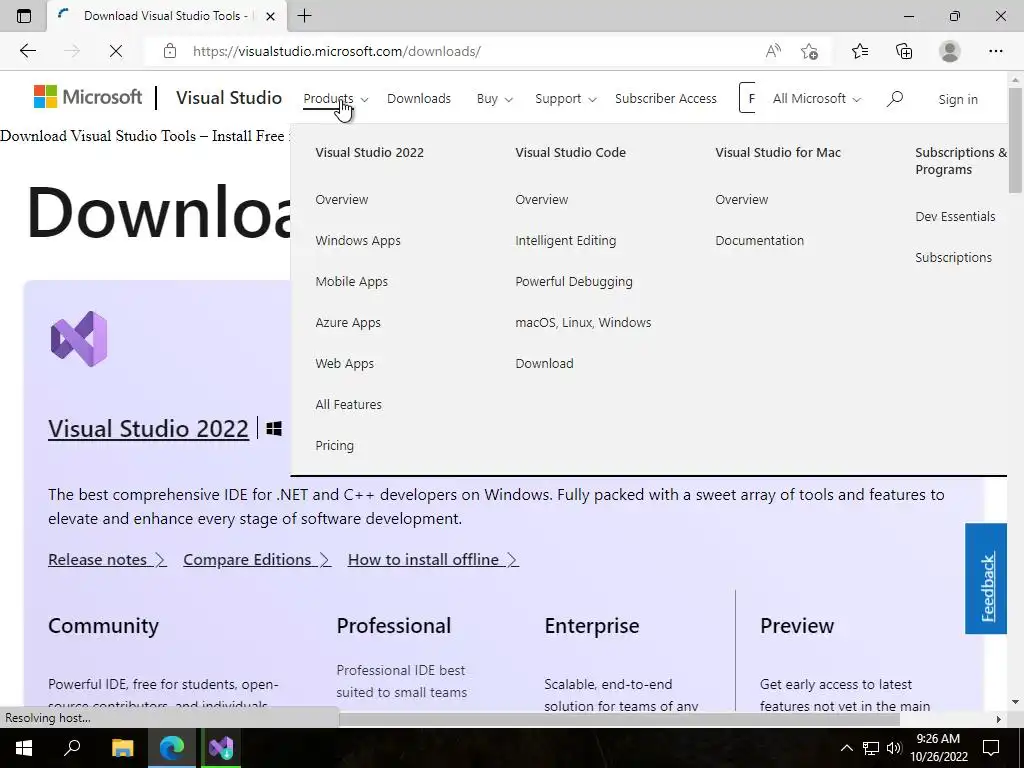Open the Favorites list icon
The image size is (1024, 768).
(860, 51)
